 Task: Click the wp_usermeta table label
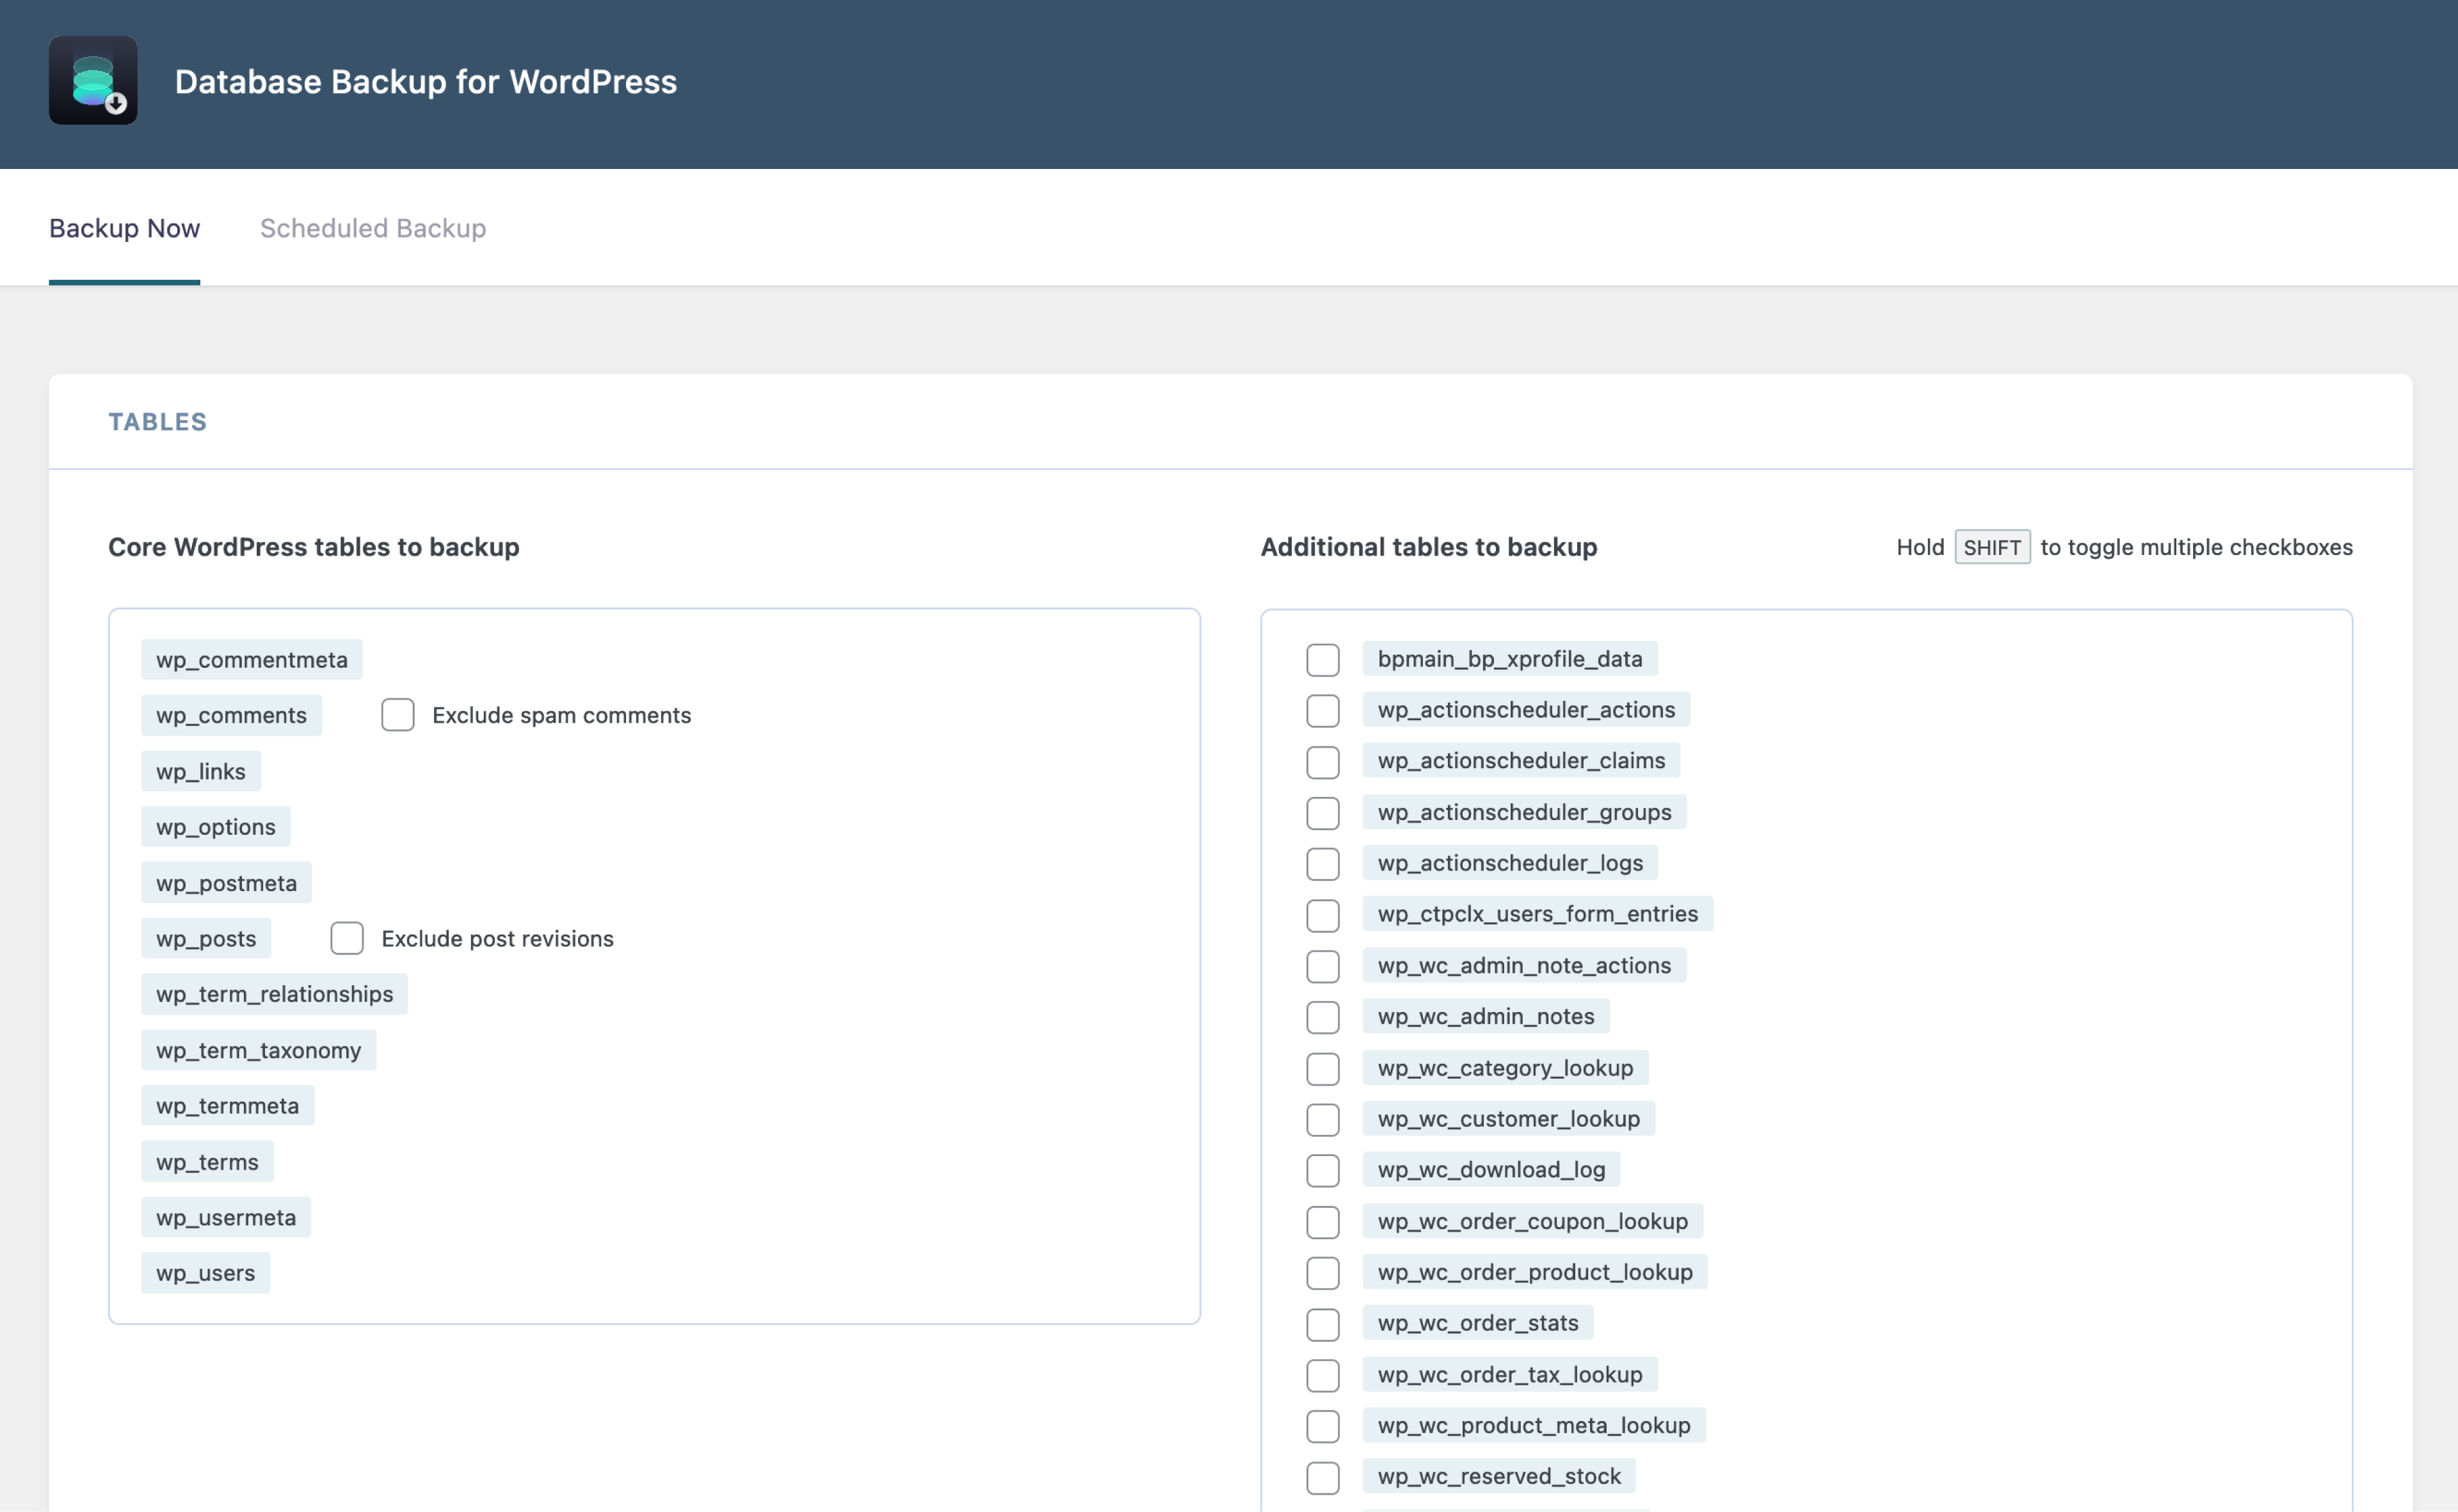[x=226, y=1217]
